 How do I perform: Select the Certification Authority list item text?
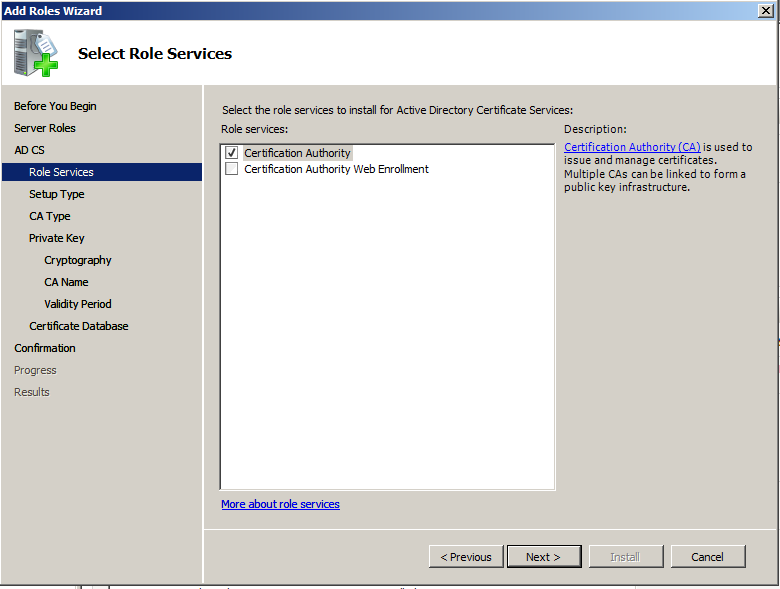297,153
